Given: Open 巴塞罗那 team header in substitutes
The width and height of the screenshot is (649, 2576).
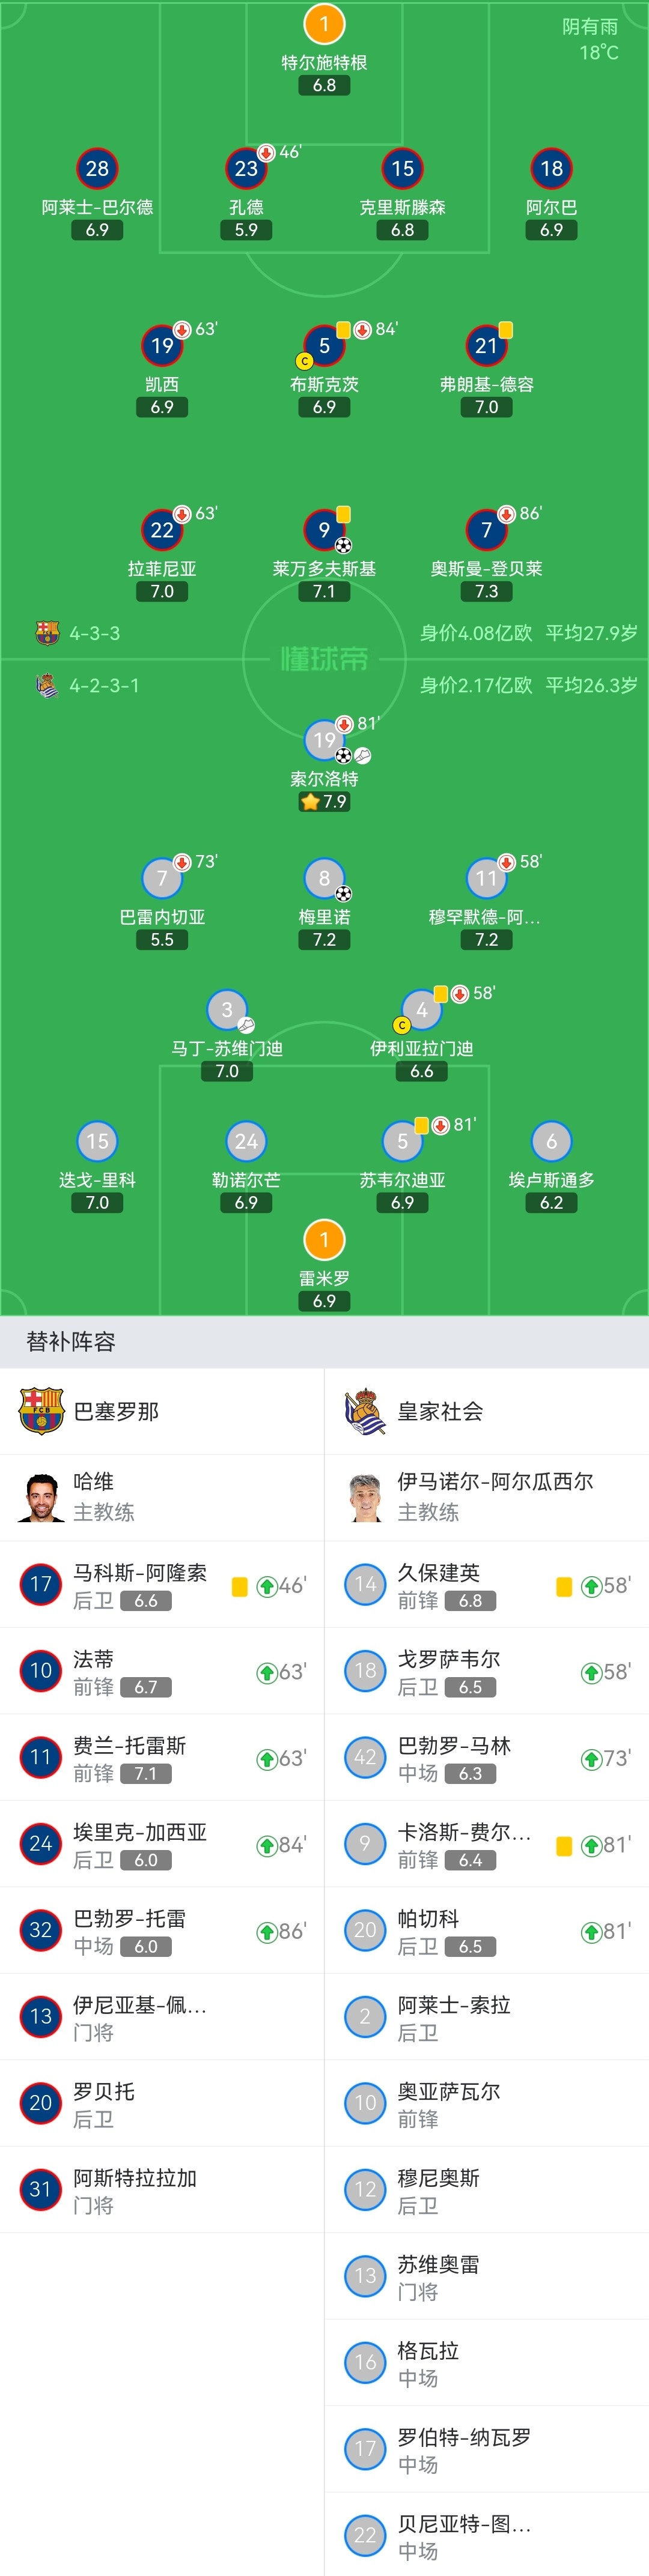Looking at the screenshot, I should pos(162,1411).
